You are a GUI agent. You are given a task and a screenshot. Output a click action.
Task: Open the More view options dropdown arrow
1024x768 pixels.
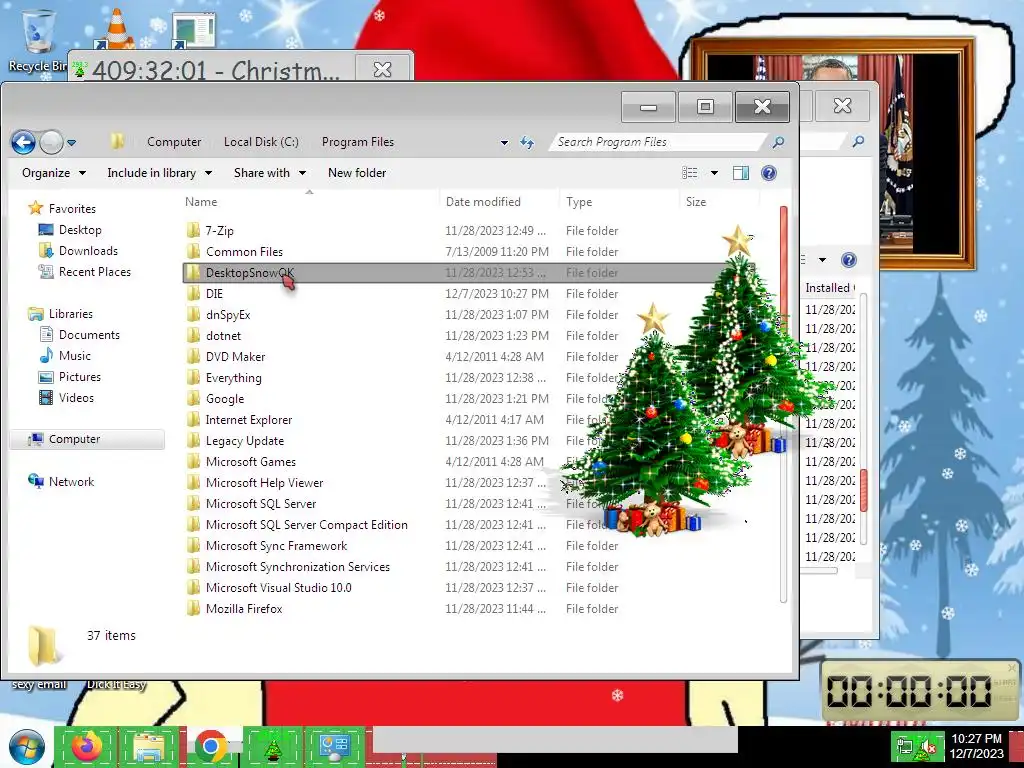[714, 173]
